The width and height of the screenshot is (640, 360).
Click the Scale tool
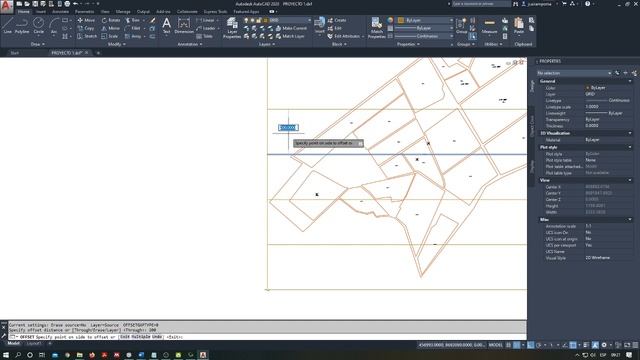pos(110,36)
